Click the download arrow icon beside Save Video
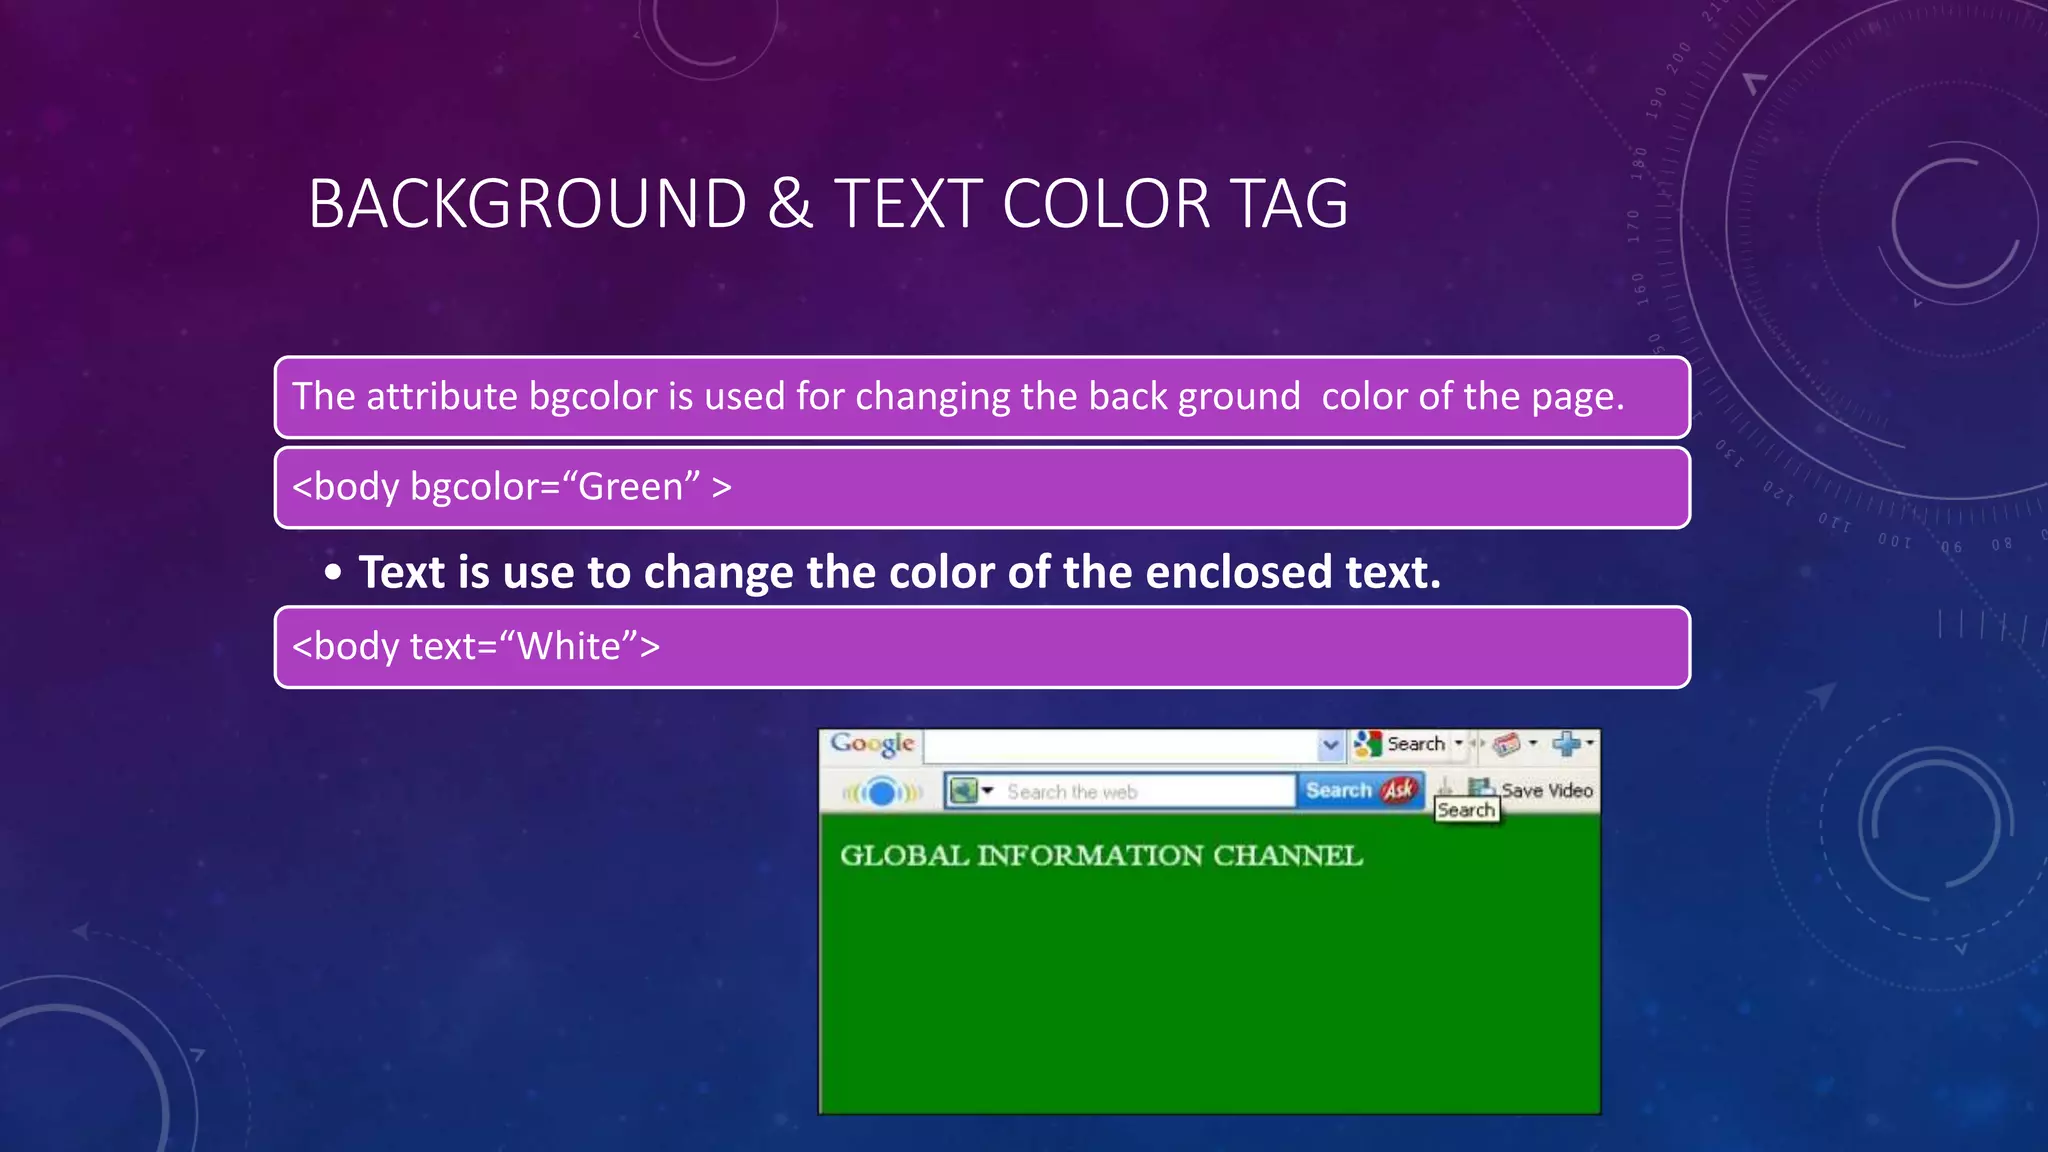2048x1152 pixels. [x=1446, y=787]
